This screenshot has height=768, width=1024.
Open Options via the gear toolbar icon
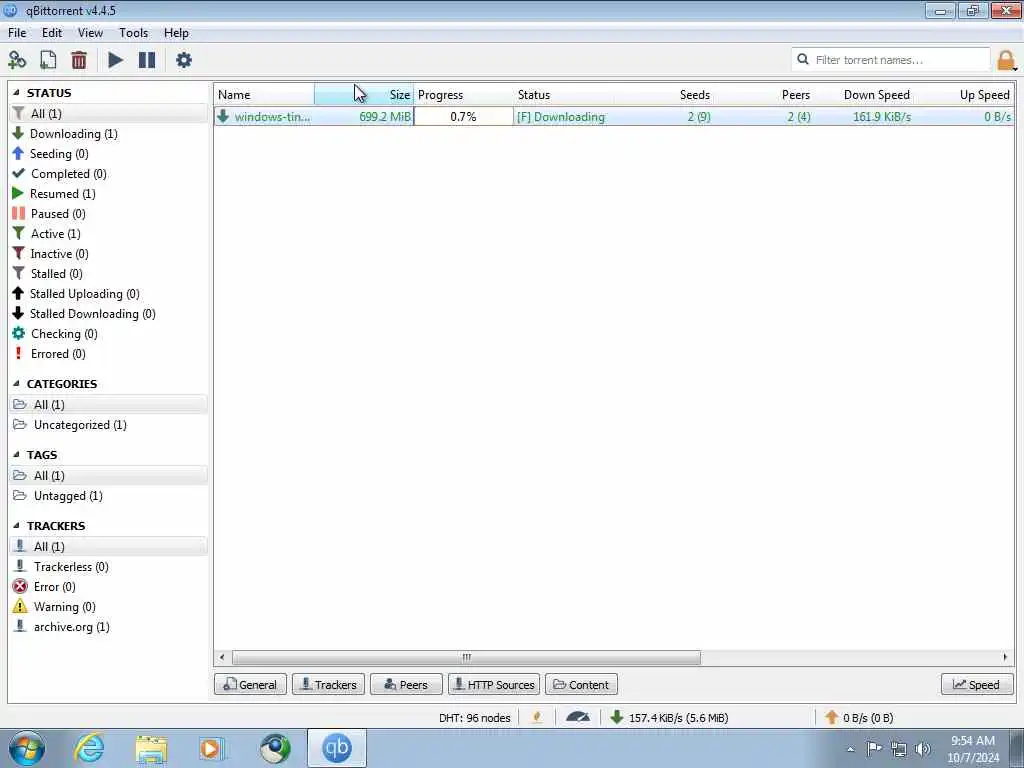coord(184,60)
